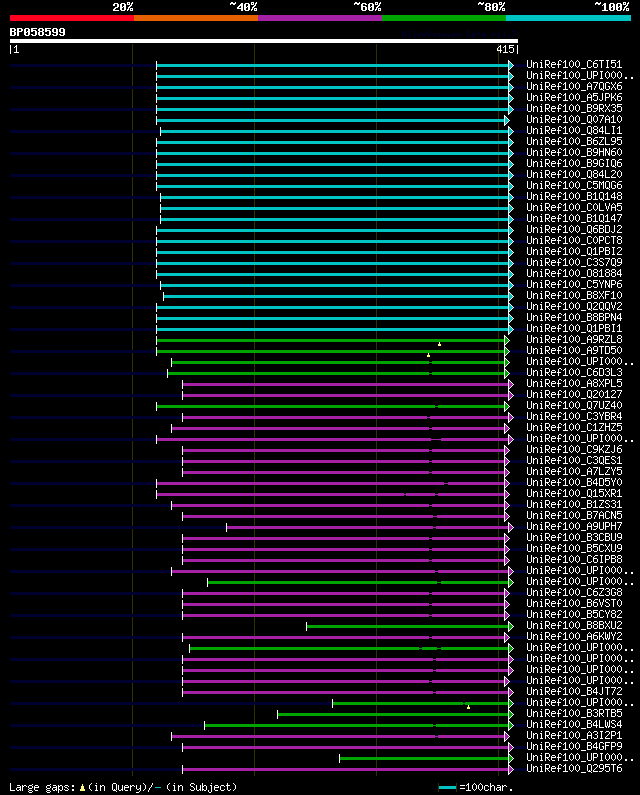Click the UniRef100_Q1PBI1 hit name
The width and height of the screenshot is (640, 795).
(x=574, y=329)
